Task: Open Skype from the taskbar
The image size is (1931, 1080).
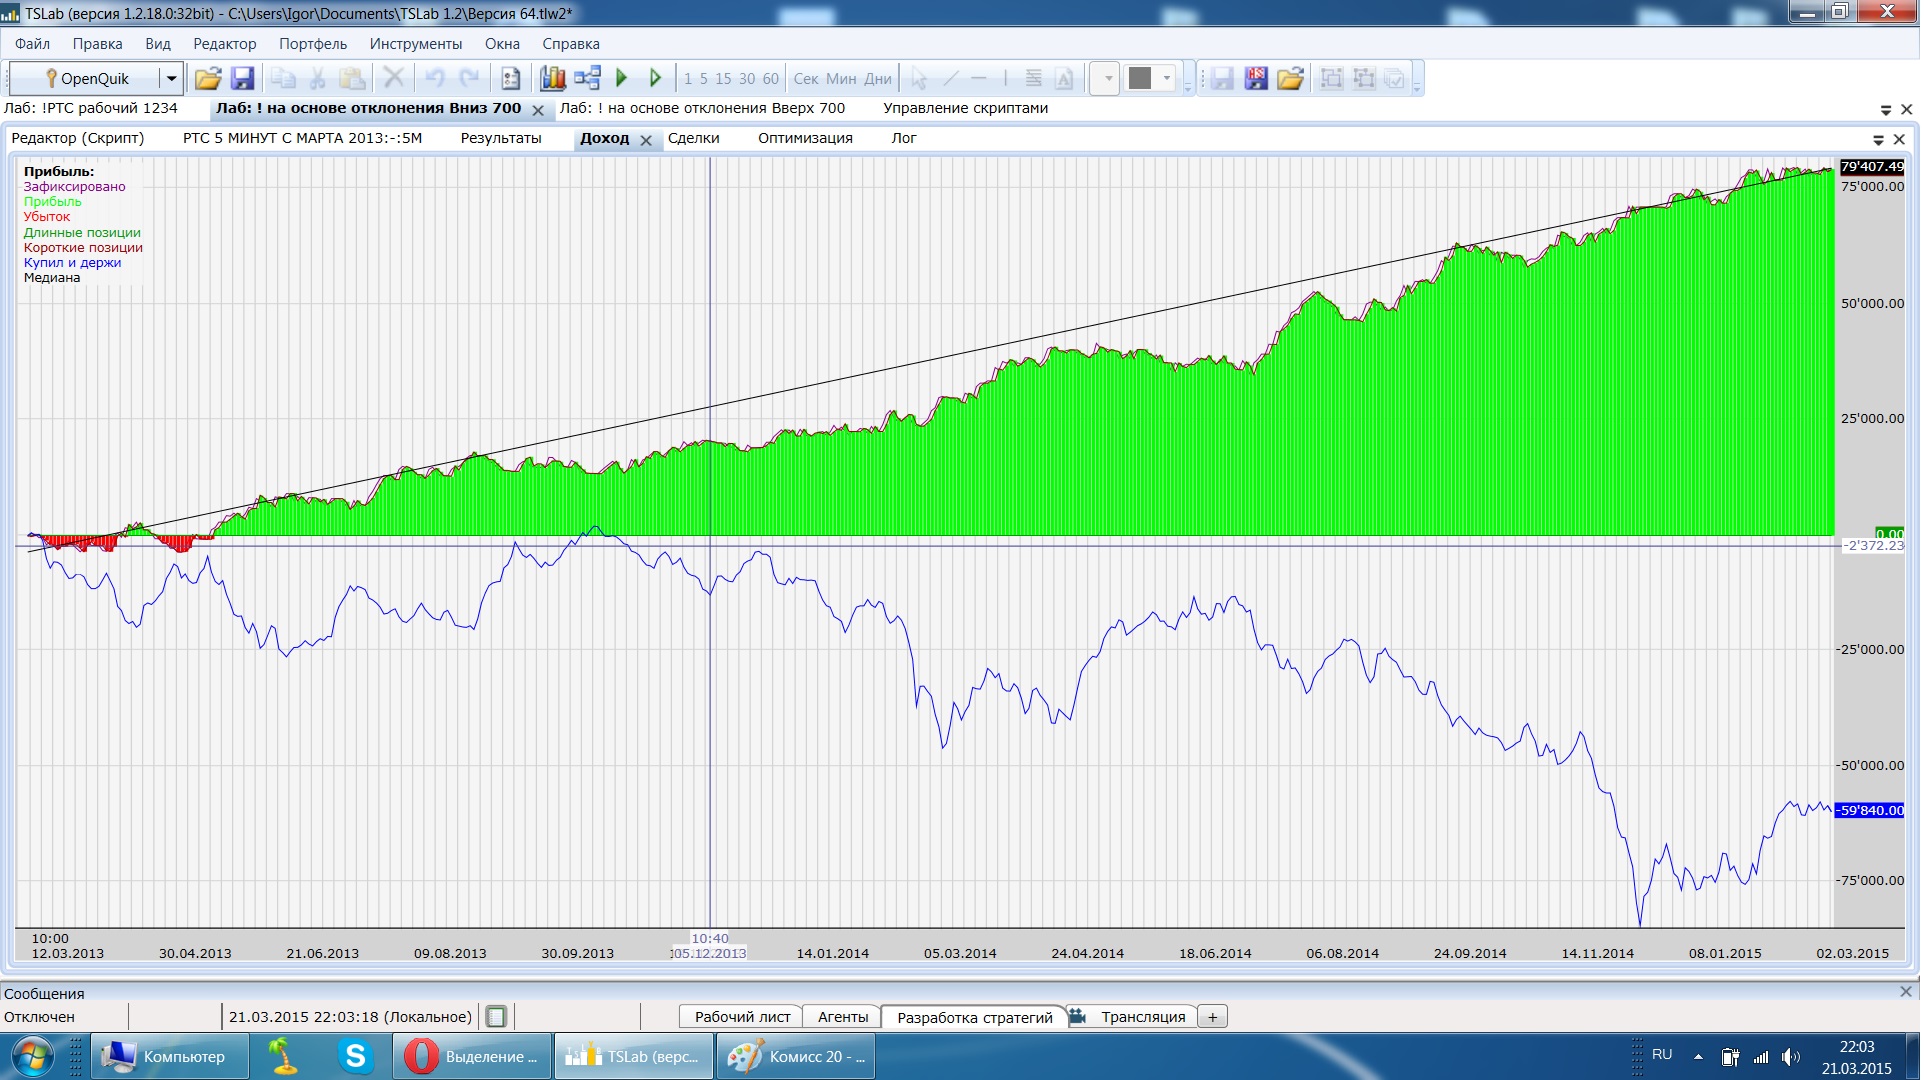Action: pos(355,1056)
